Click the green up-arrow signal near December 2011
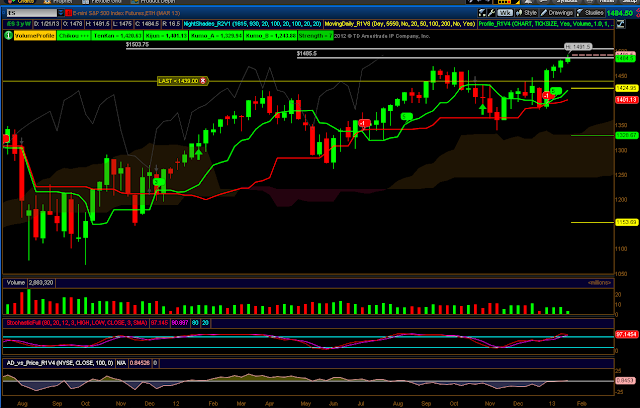The height and width of the screenshot is (408, 640). tap(198, 154)
